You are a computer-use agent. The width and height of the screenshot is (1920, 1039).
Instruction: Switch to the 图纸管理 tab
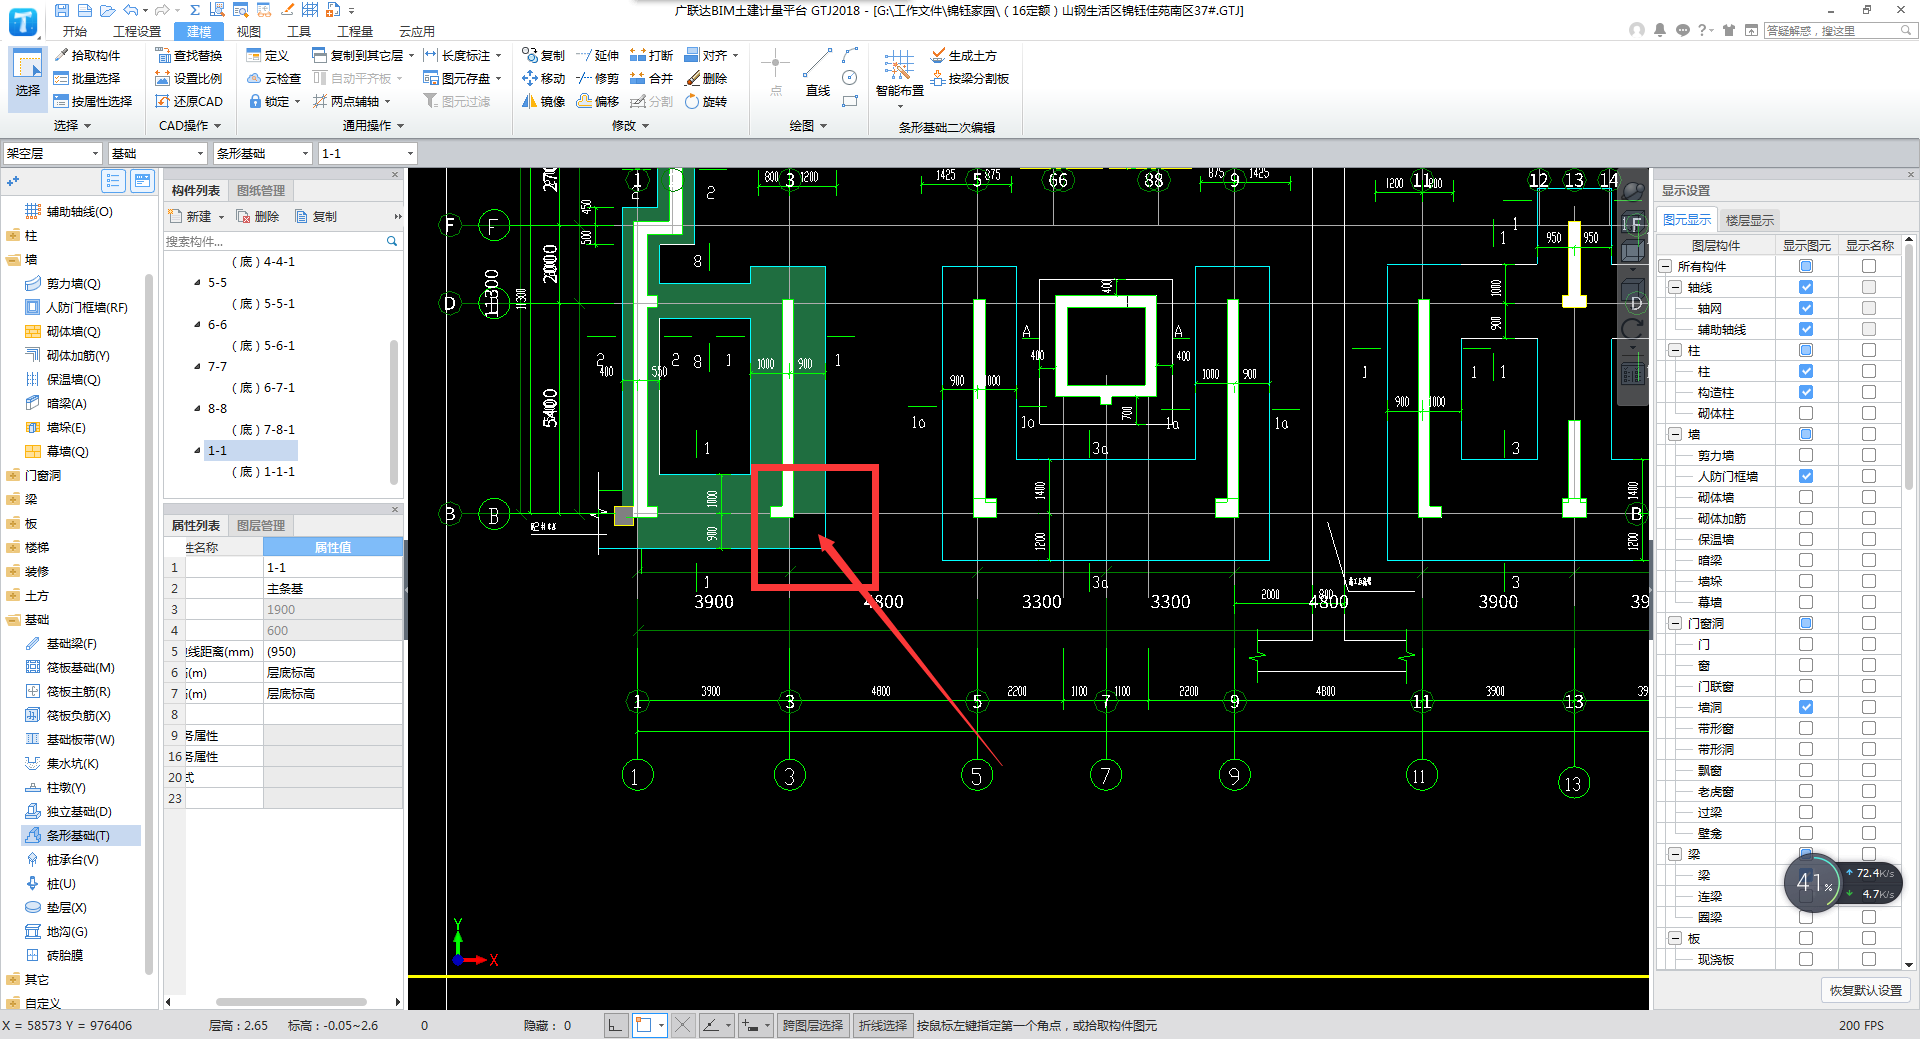point(261,190)
